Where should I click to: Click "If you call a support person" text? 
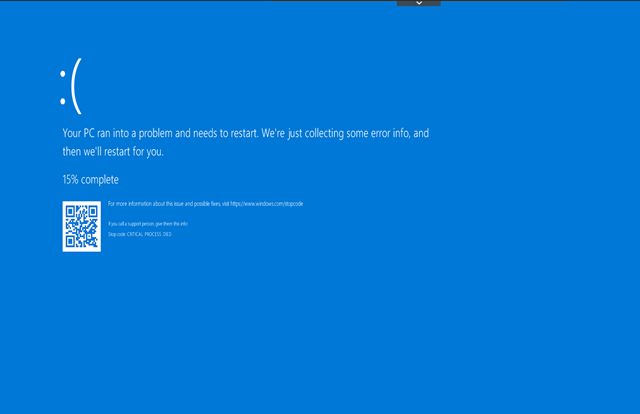147,223
